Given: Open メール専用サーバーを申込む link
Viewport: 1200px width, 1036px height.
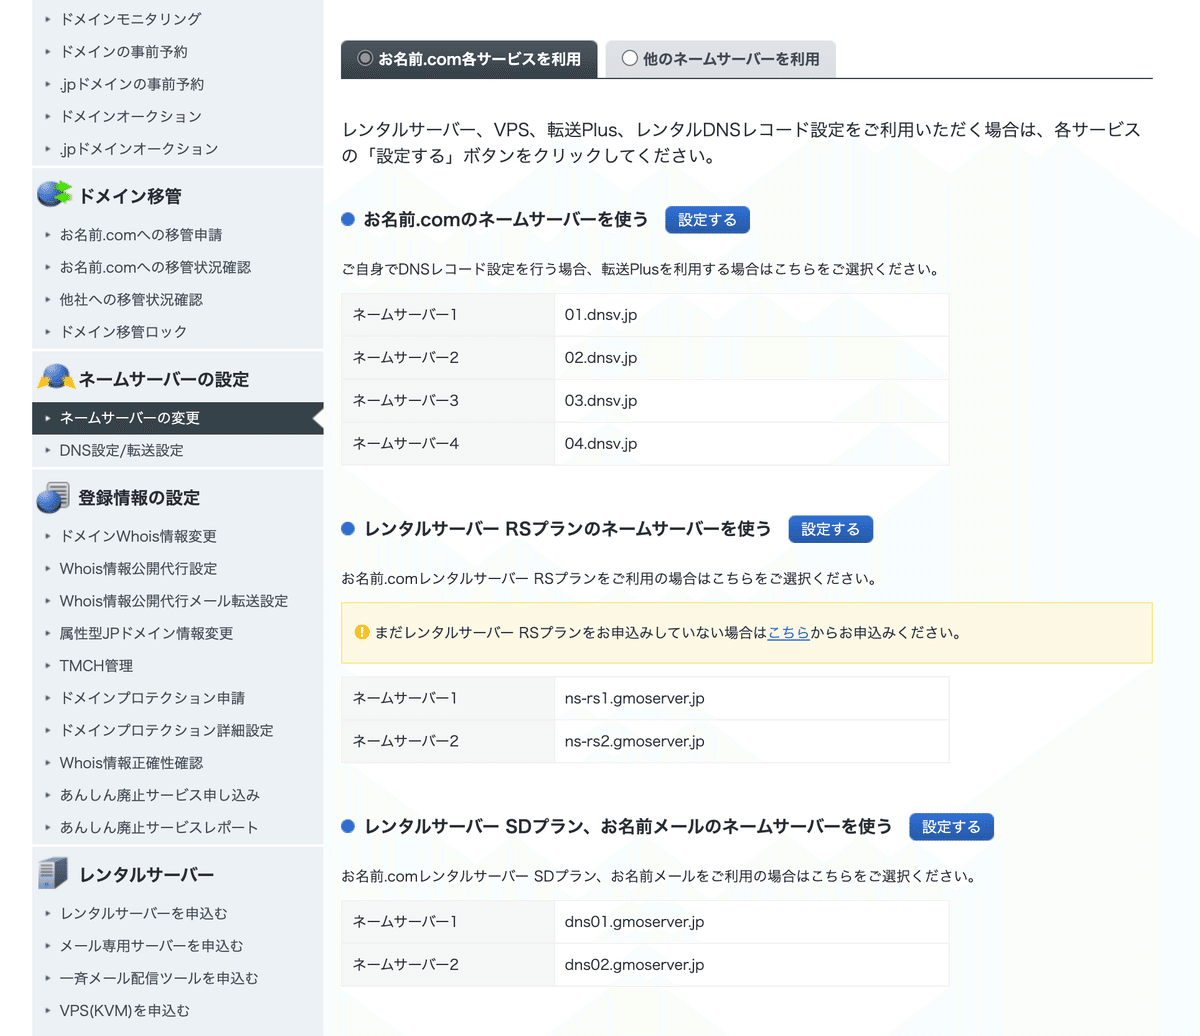Looking at the screenshot, I should pos(152,945).
